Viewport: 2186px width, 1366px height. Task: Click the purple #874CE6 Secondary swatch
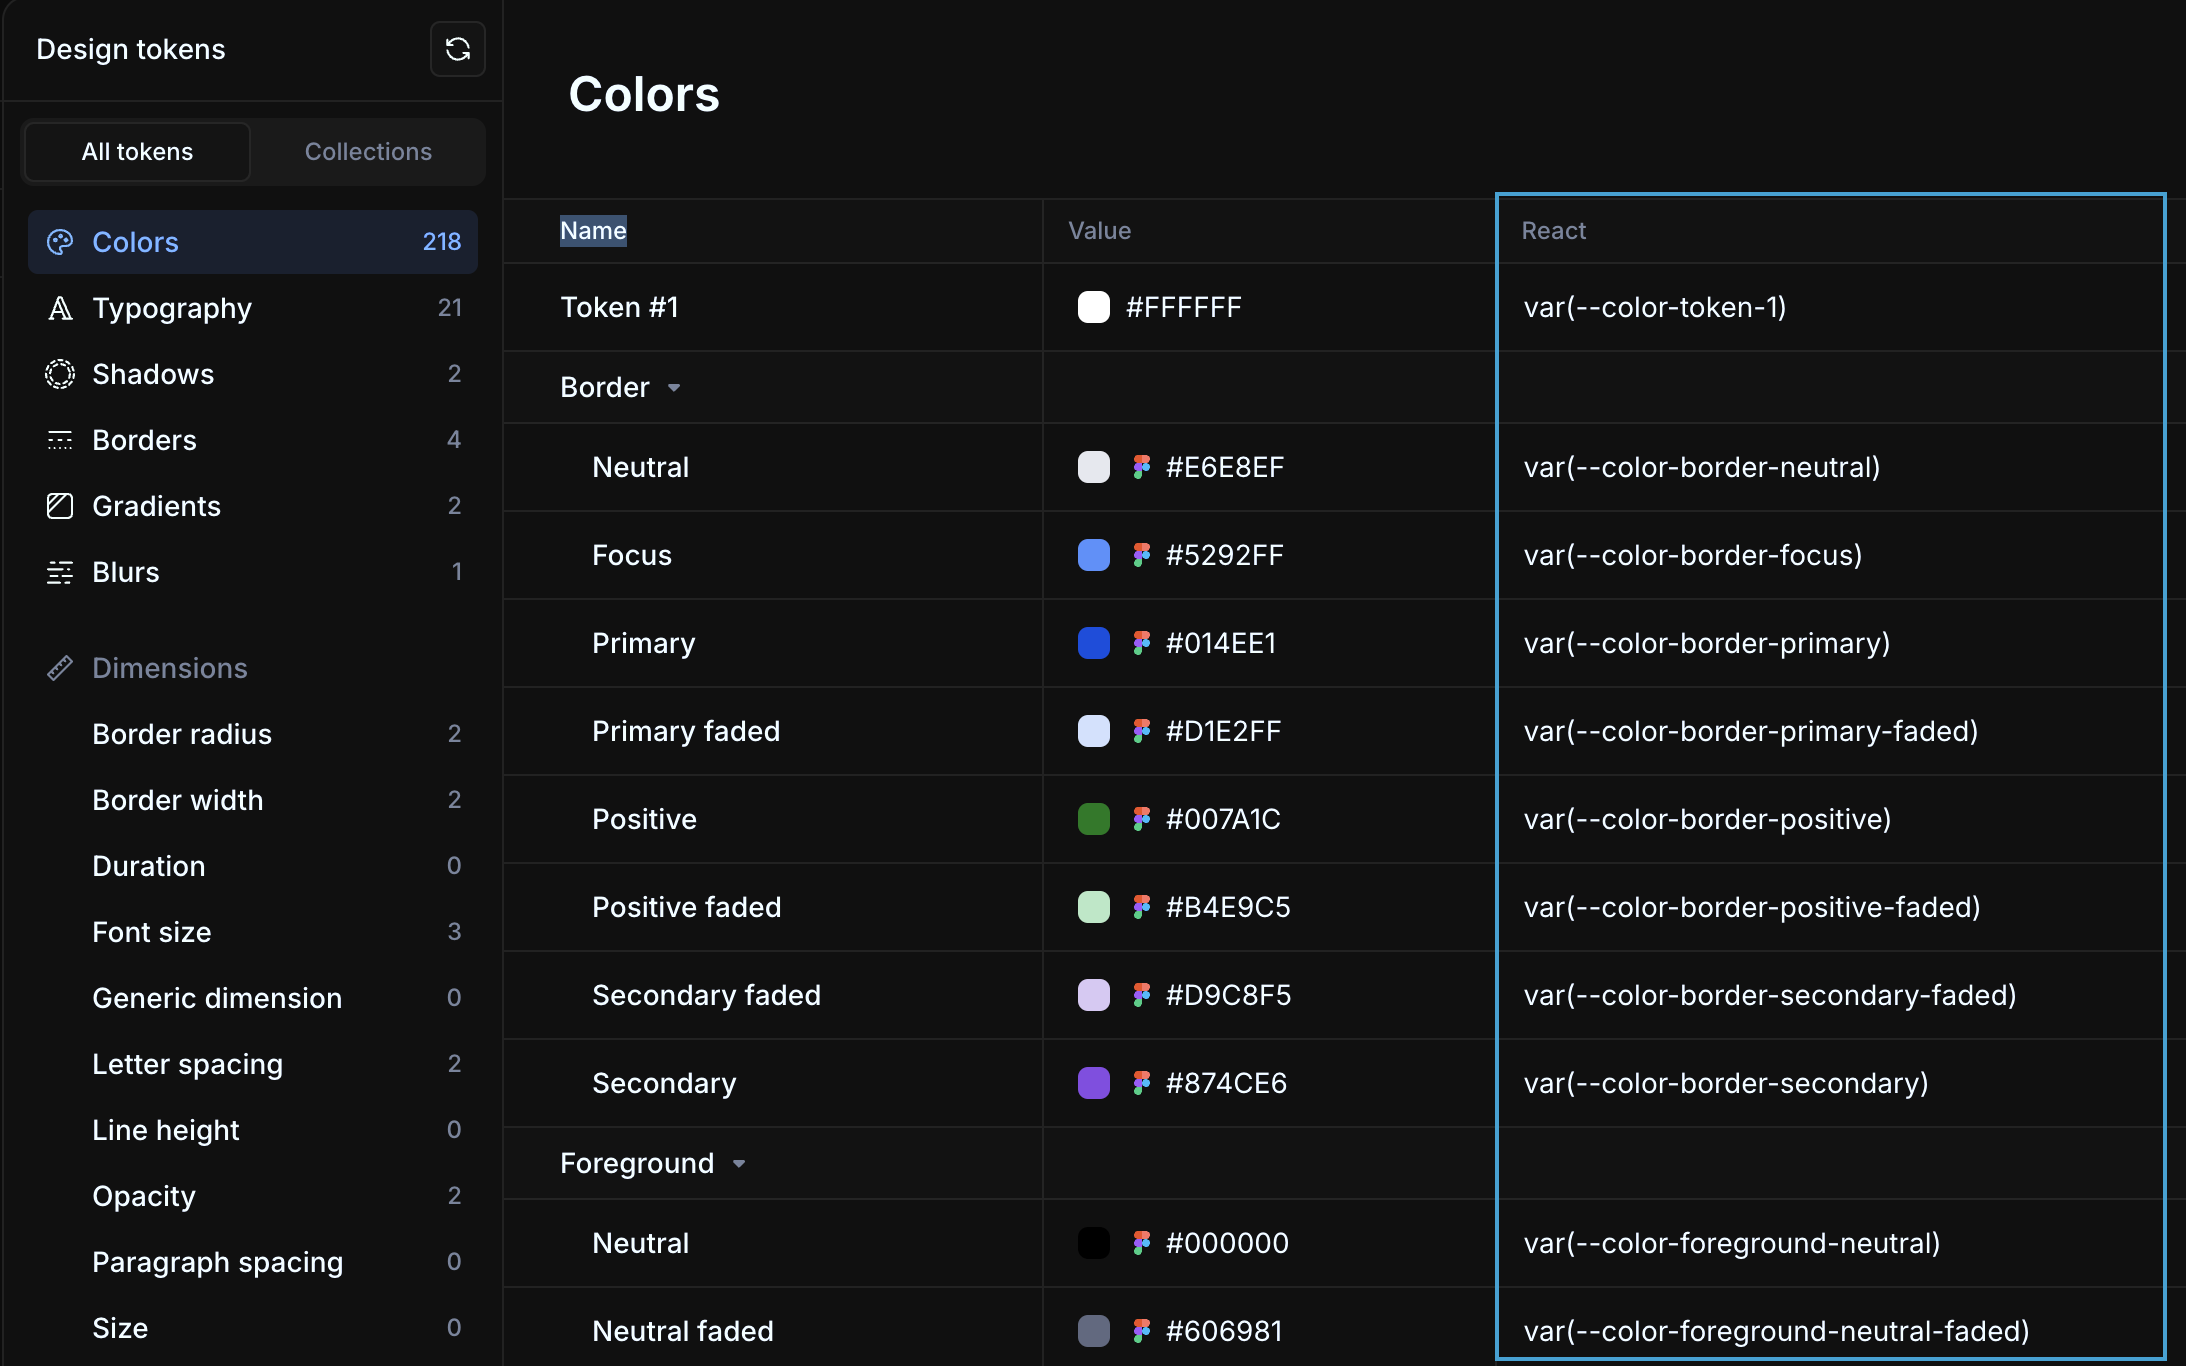tap(1093, 1083)
